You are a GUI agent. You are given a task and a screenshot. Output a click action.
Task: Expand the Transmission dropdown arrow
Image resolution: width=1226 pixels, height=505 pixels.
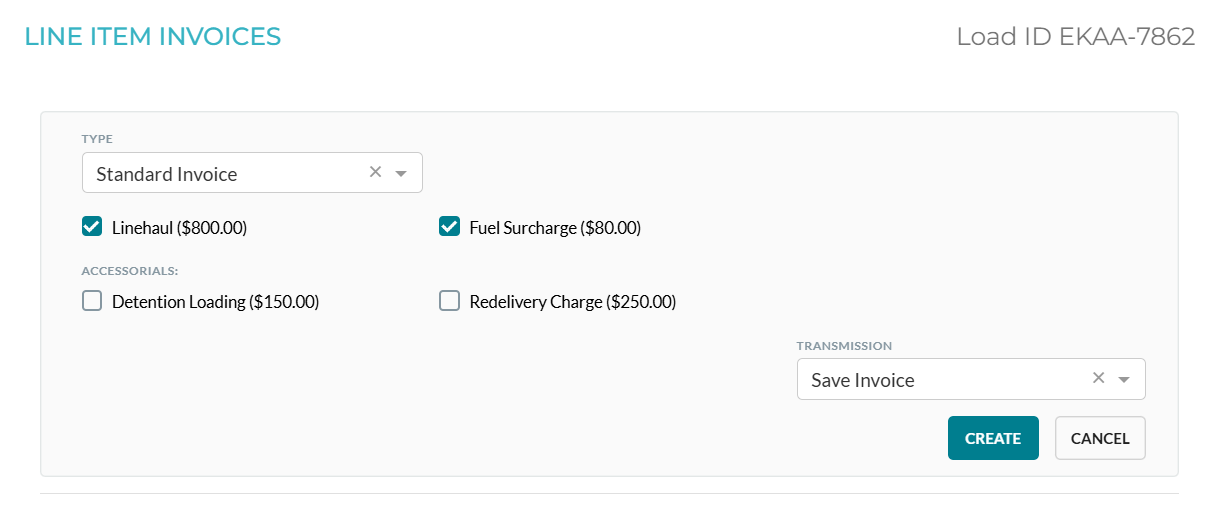pos(1124,380)
